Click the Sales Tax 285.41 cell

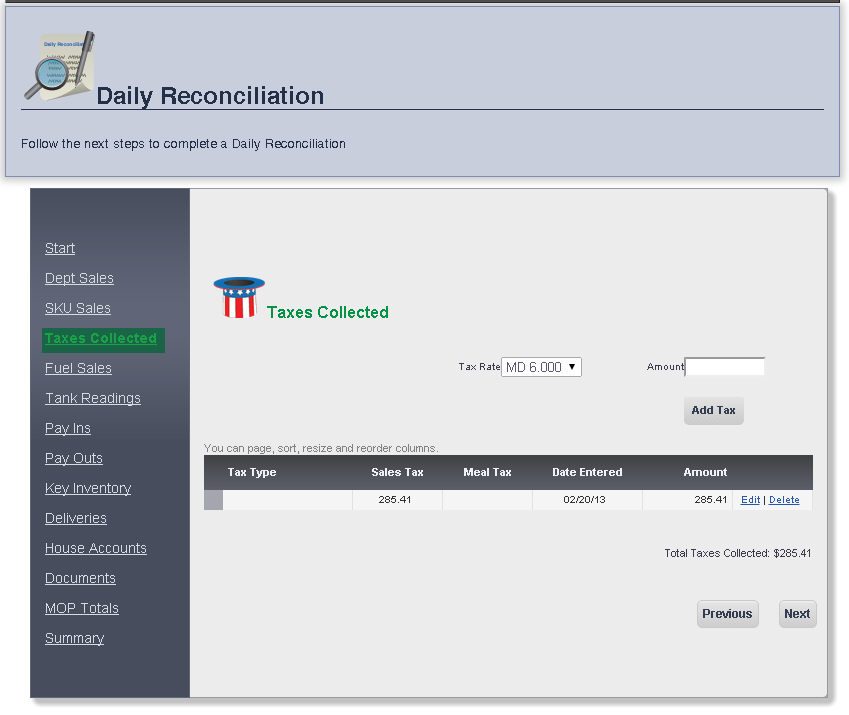397,500
